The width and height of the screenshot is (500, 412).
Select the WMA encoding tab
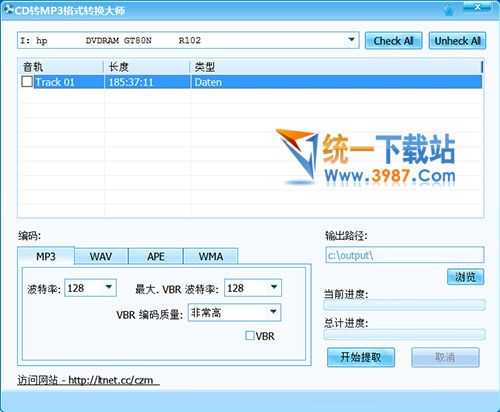coord(211,256)
